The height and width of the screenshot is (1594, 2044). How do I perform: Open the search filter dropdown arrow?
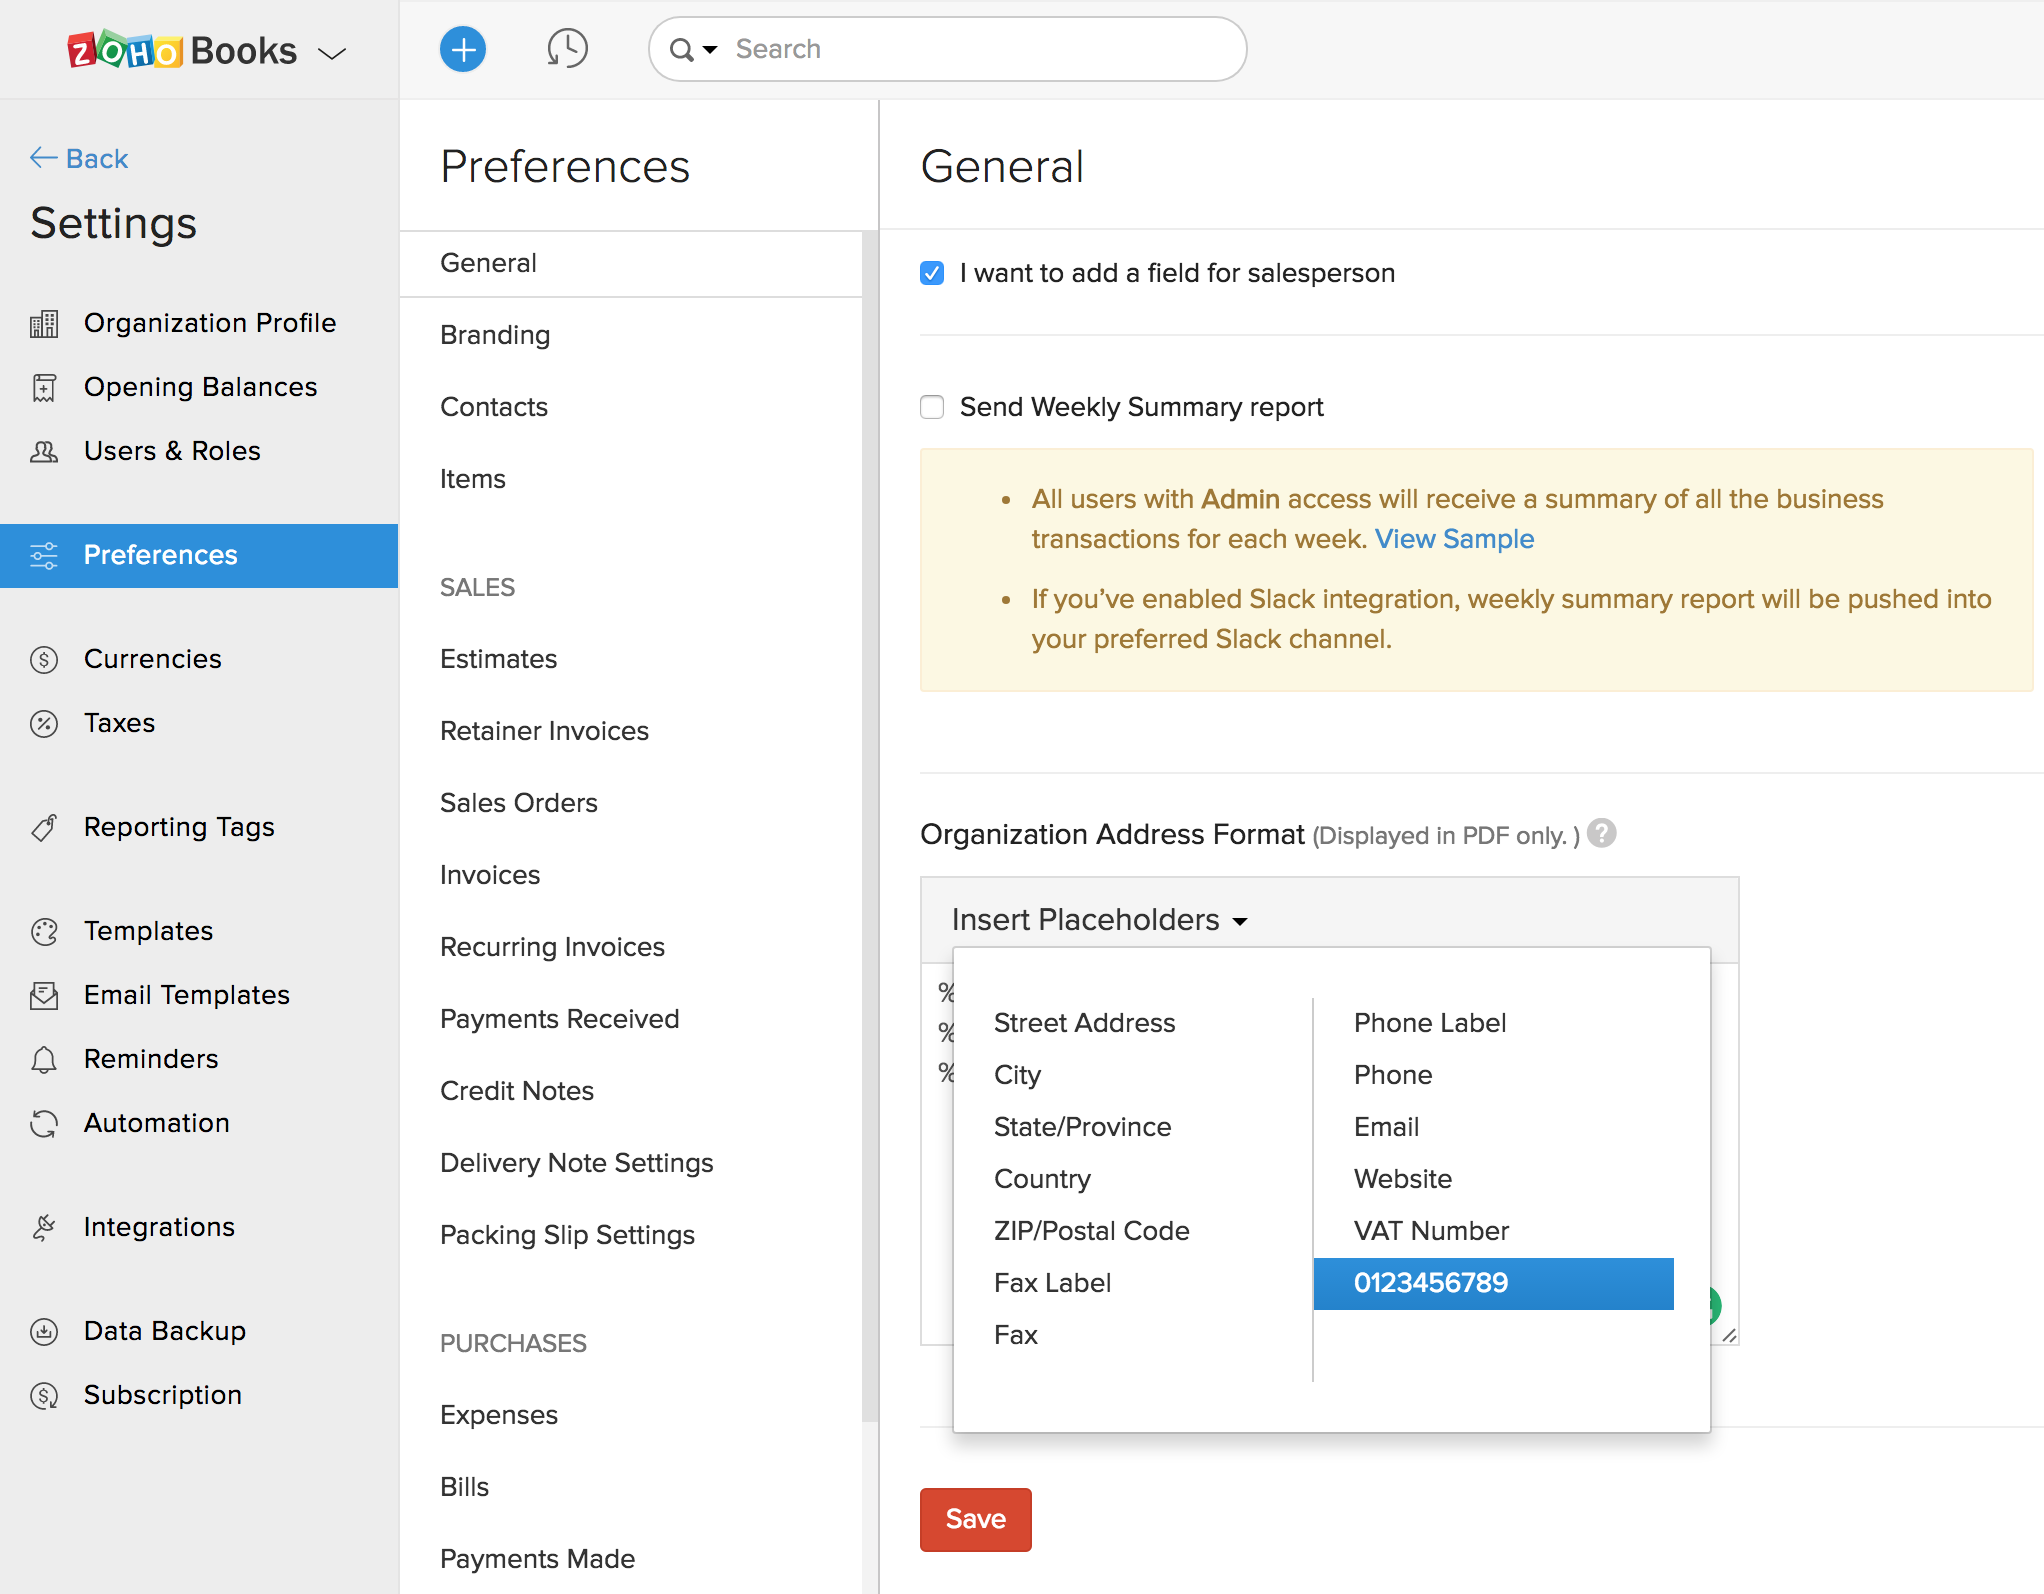point(710,49)
